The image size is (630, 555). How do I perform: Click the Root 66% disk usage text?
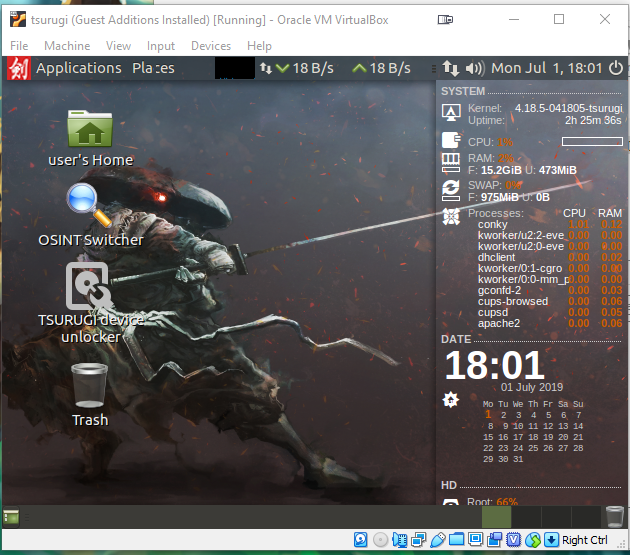492,502
